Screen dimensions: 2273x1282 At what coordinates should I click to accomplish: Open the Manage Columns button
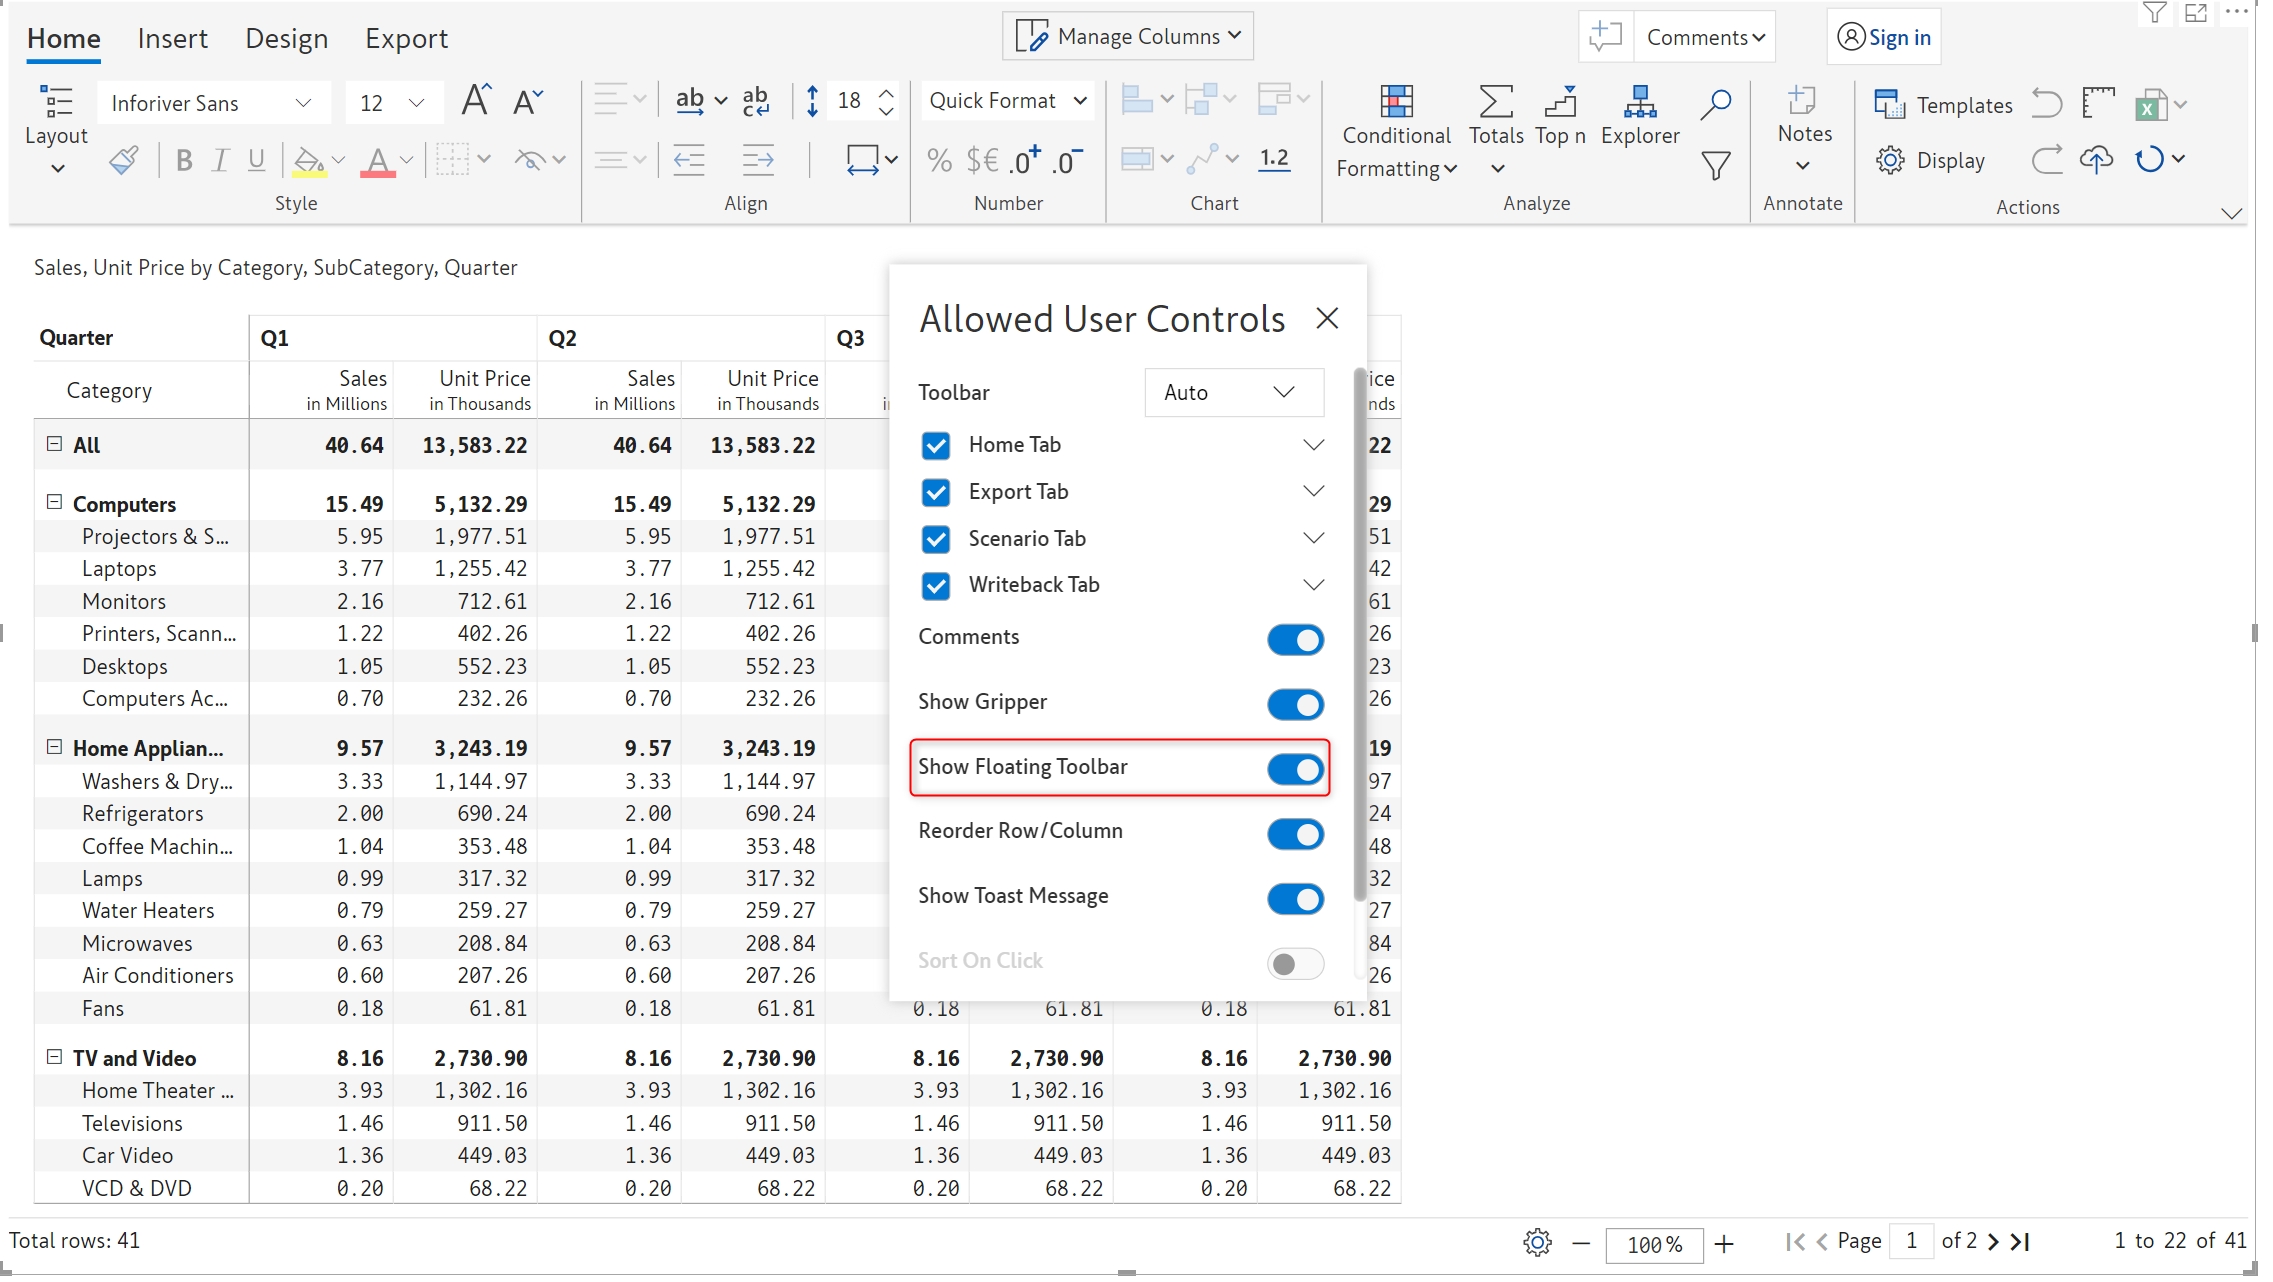pyautogui.click(x=1128, y=37)
